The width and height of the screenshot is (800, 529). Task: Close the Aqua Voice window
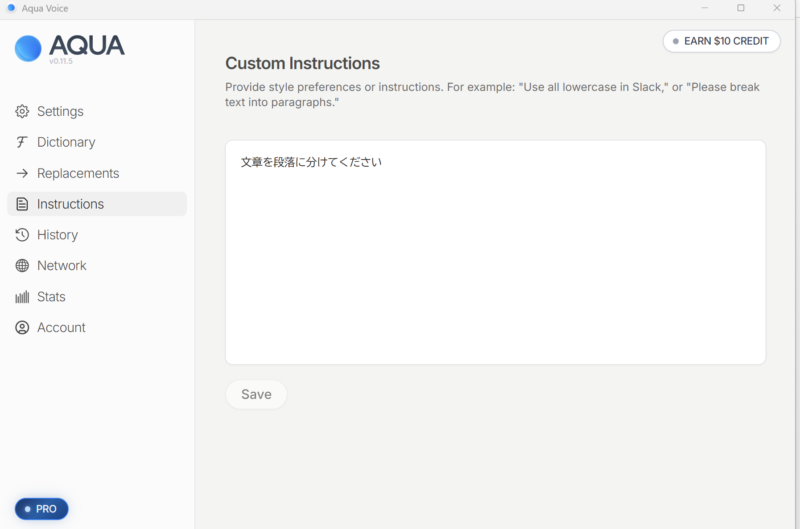(777, 8)
